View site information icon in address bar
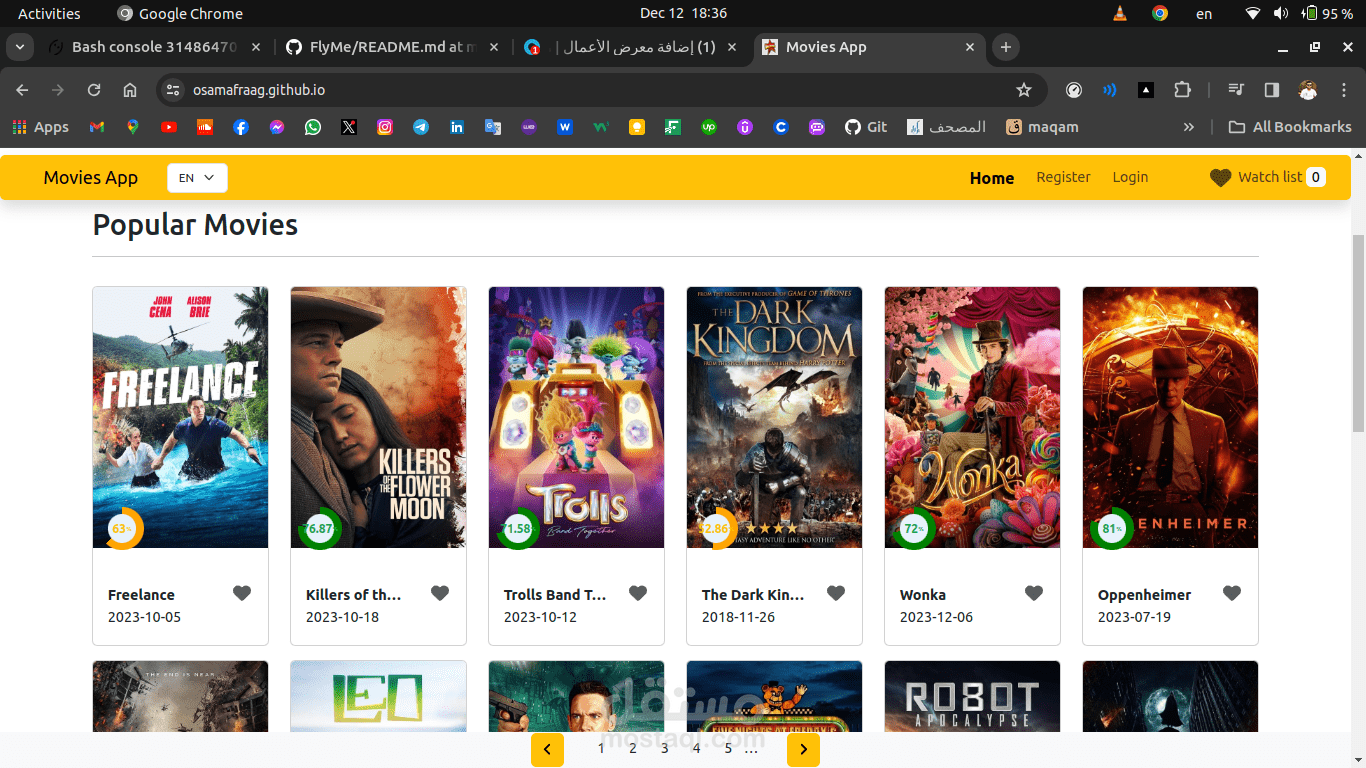Viewport: 1366px width, 768px height. tap(173, 90)
